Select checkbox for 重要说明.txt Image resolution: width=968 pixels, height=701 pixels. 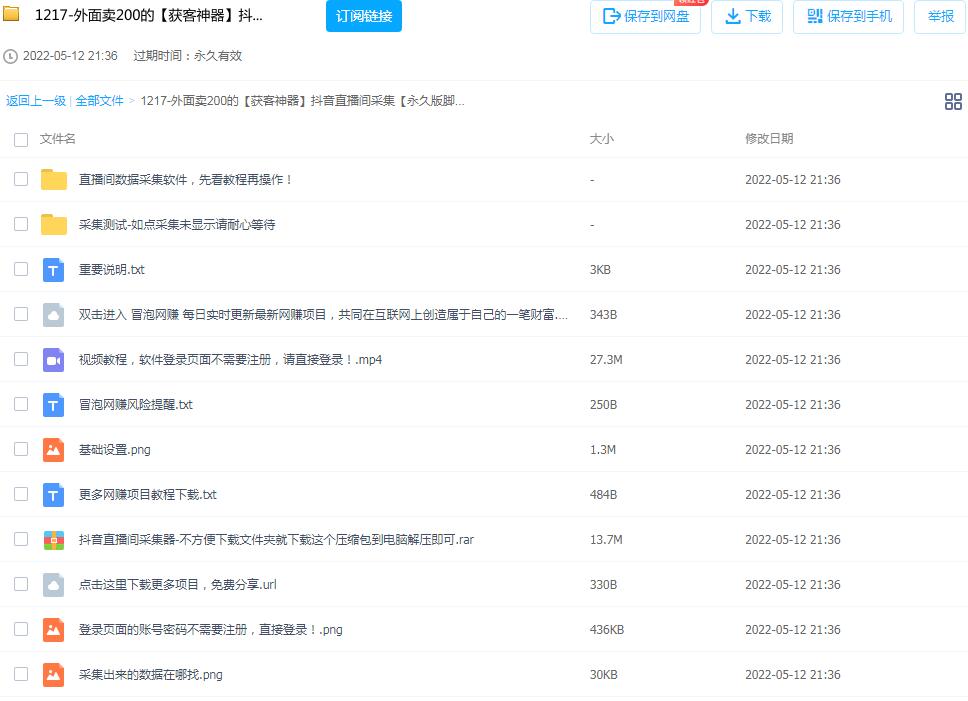[x=21, y=269]
